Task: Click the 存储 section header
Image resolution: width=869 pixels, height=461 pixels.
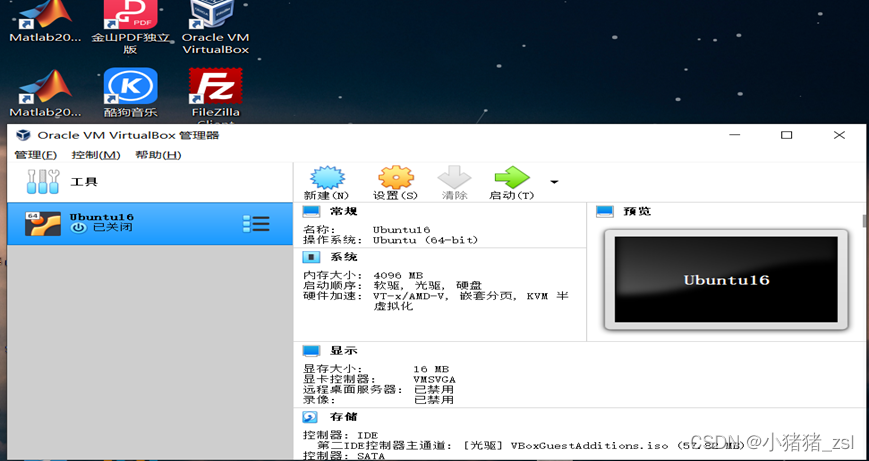Action: click(344, 417)
